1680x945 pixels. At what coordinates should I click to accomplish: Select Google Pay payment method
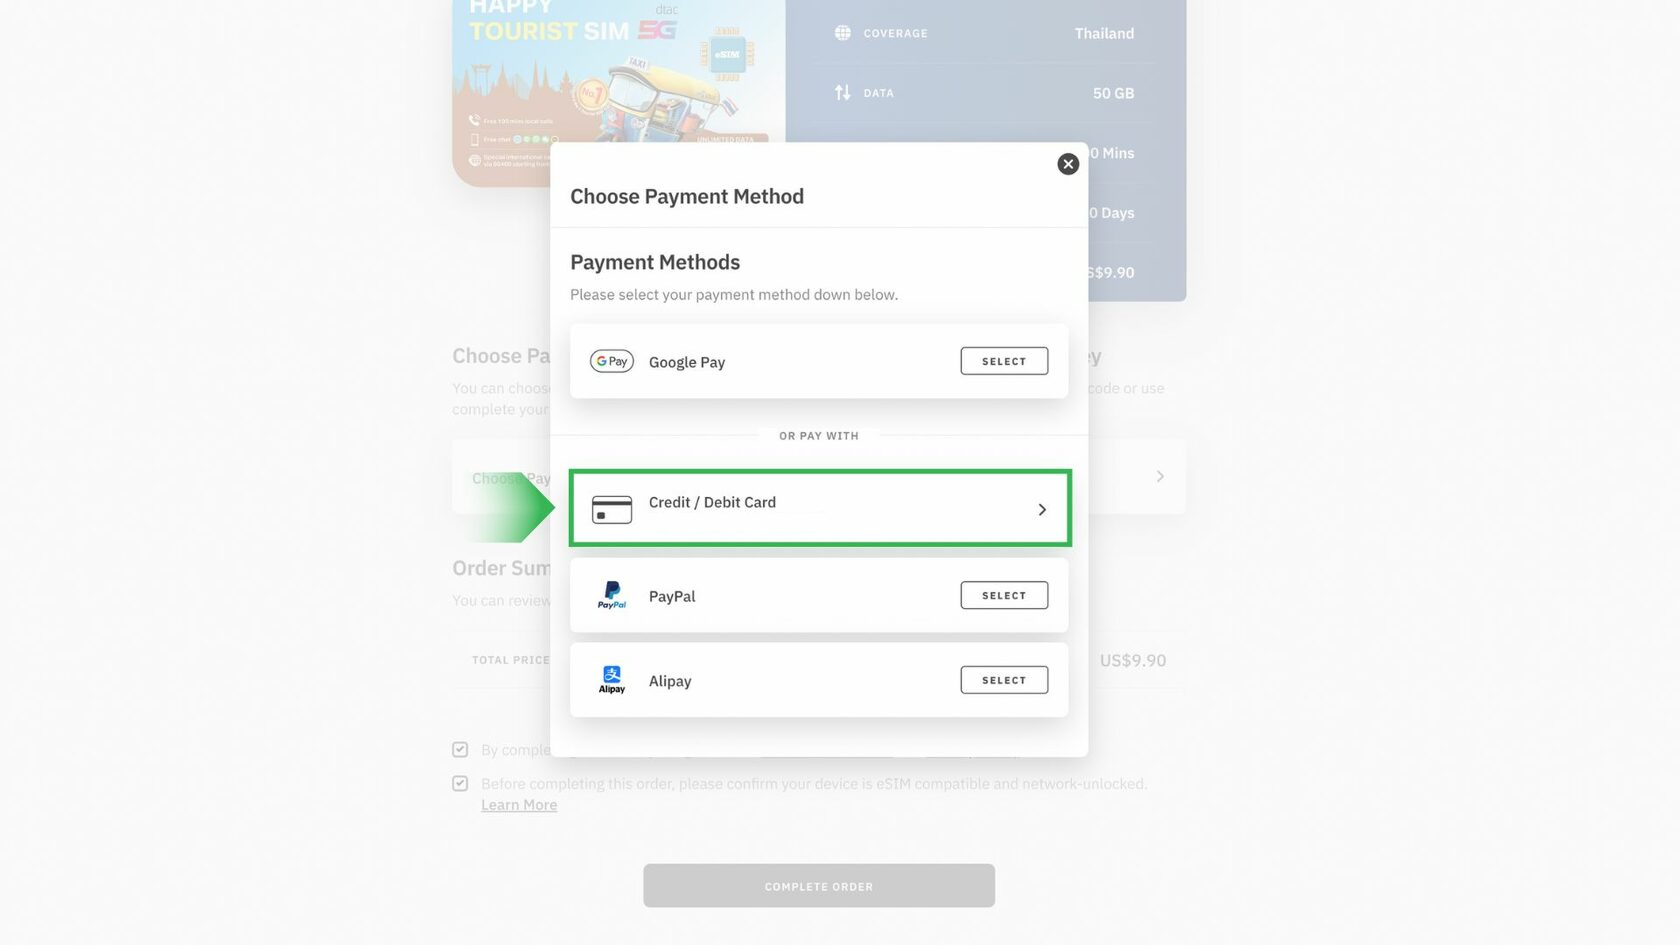pos(1004,361)
